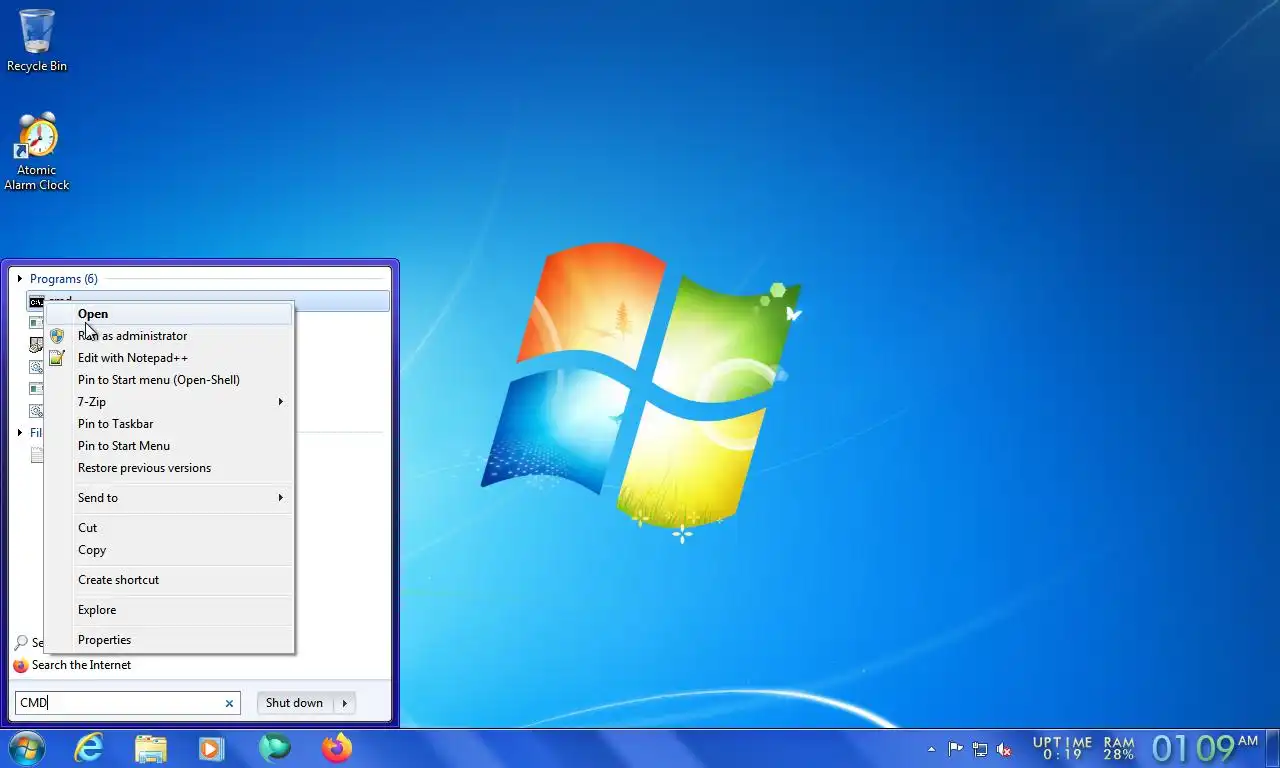The width and height of the screenshot is (1280, 768).
Task: Choose Create shortcut
Action: (x=170, y=580)
